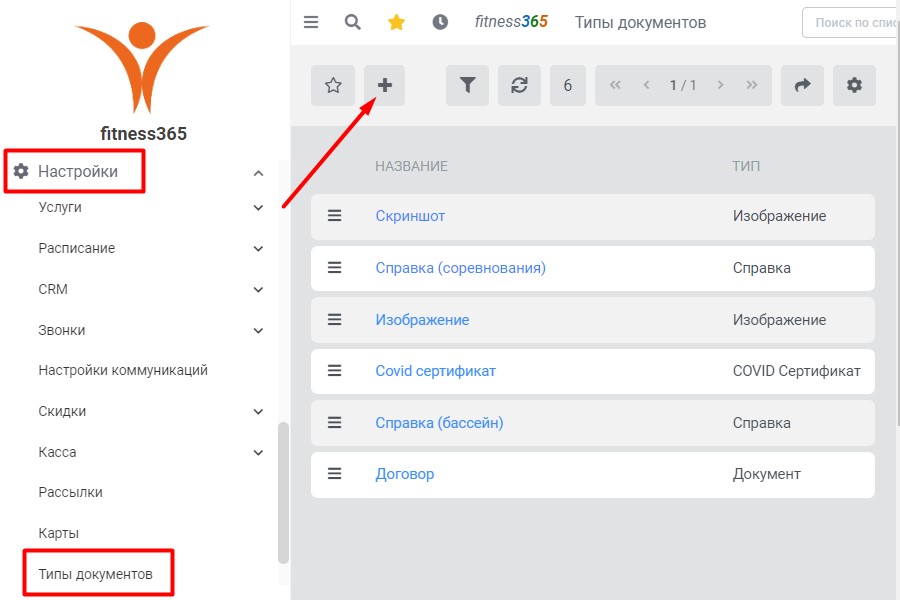Image resolution: width=900 pixels, height=600 pixels.
Task: Open the Справка (соревнования) link
Action: 460,268
